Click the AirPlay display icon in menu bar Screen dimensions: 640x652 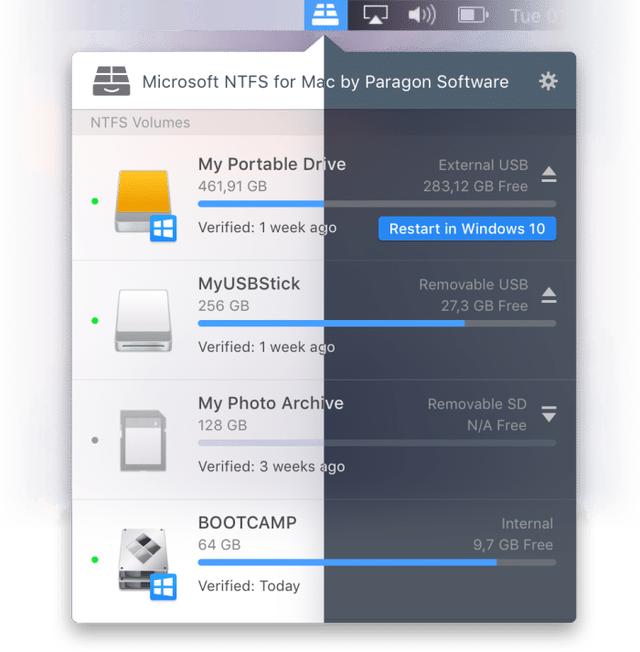point(376,15)
